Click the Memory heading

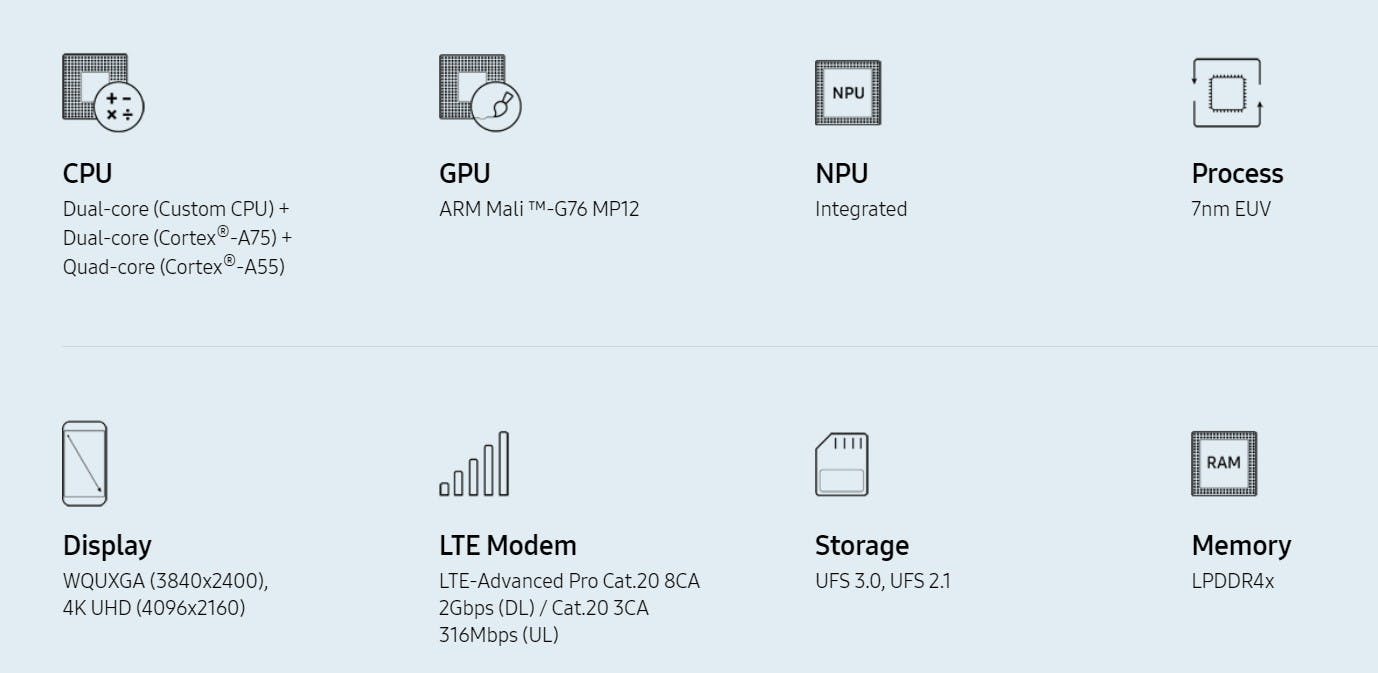pos(1241,546)
